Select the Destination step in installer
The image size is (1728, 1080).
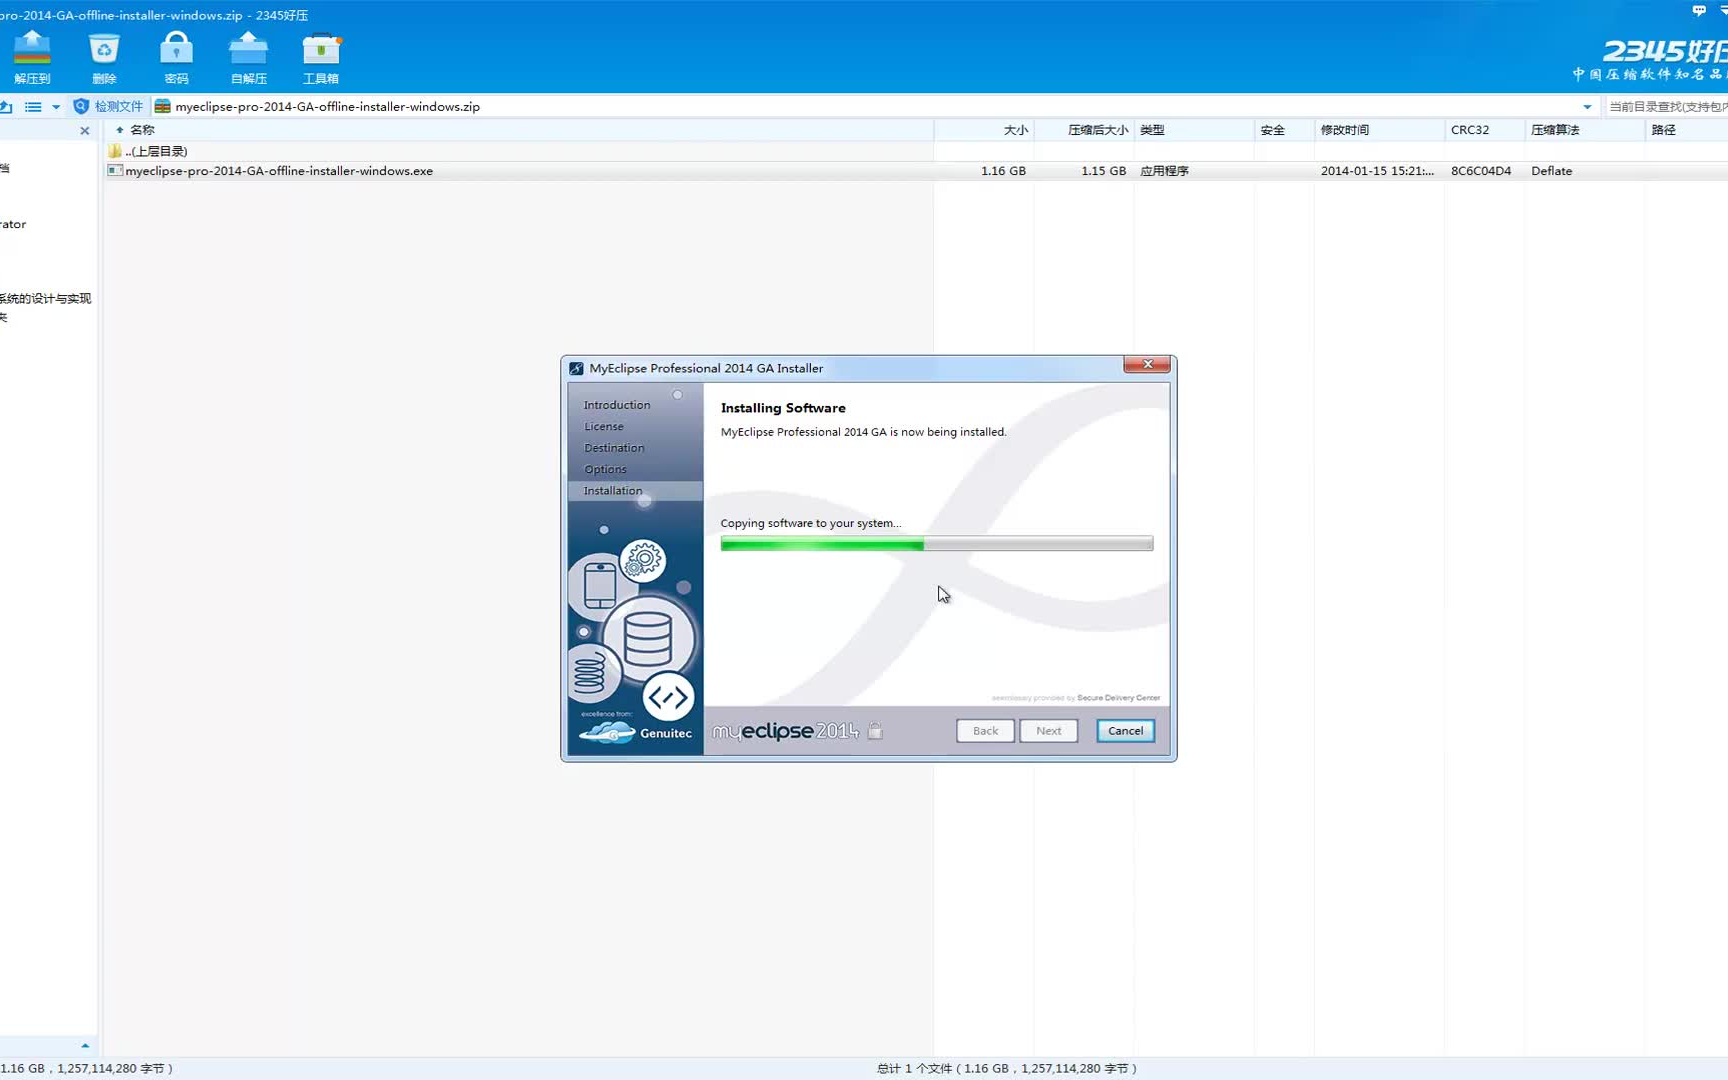click(x=614, y=448)
